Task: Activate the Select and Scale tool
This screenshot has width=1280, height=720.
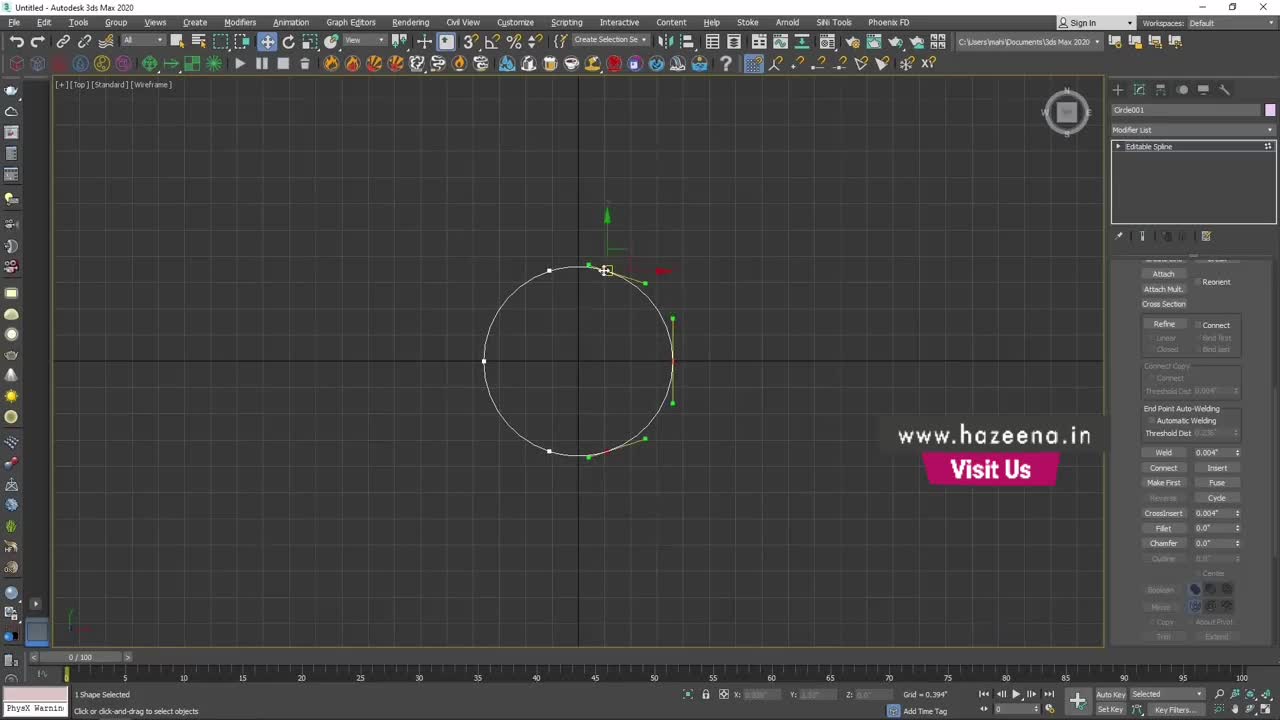Action: click(x=310, y=41)
